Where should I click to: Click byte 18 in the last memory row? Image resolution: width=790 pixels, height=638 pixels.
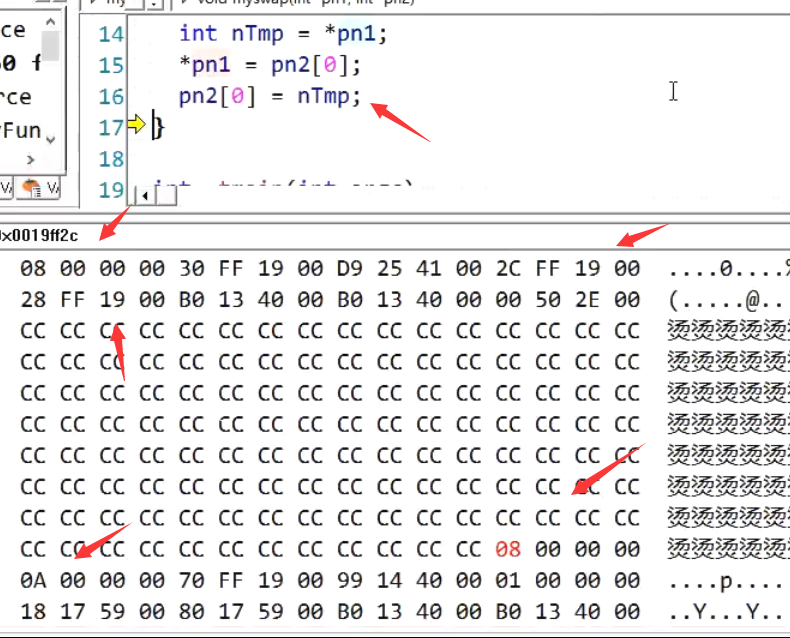[33, 611]
